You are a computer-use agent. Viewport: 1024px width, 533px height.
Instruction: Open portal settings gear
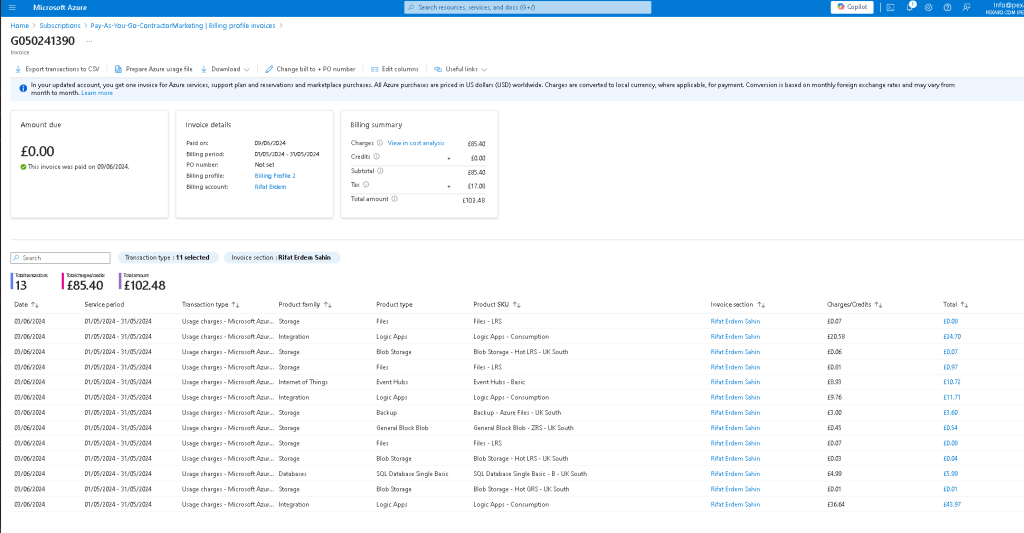pyautogui.click(x=928, y=7)
